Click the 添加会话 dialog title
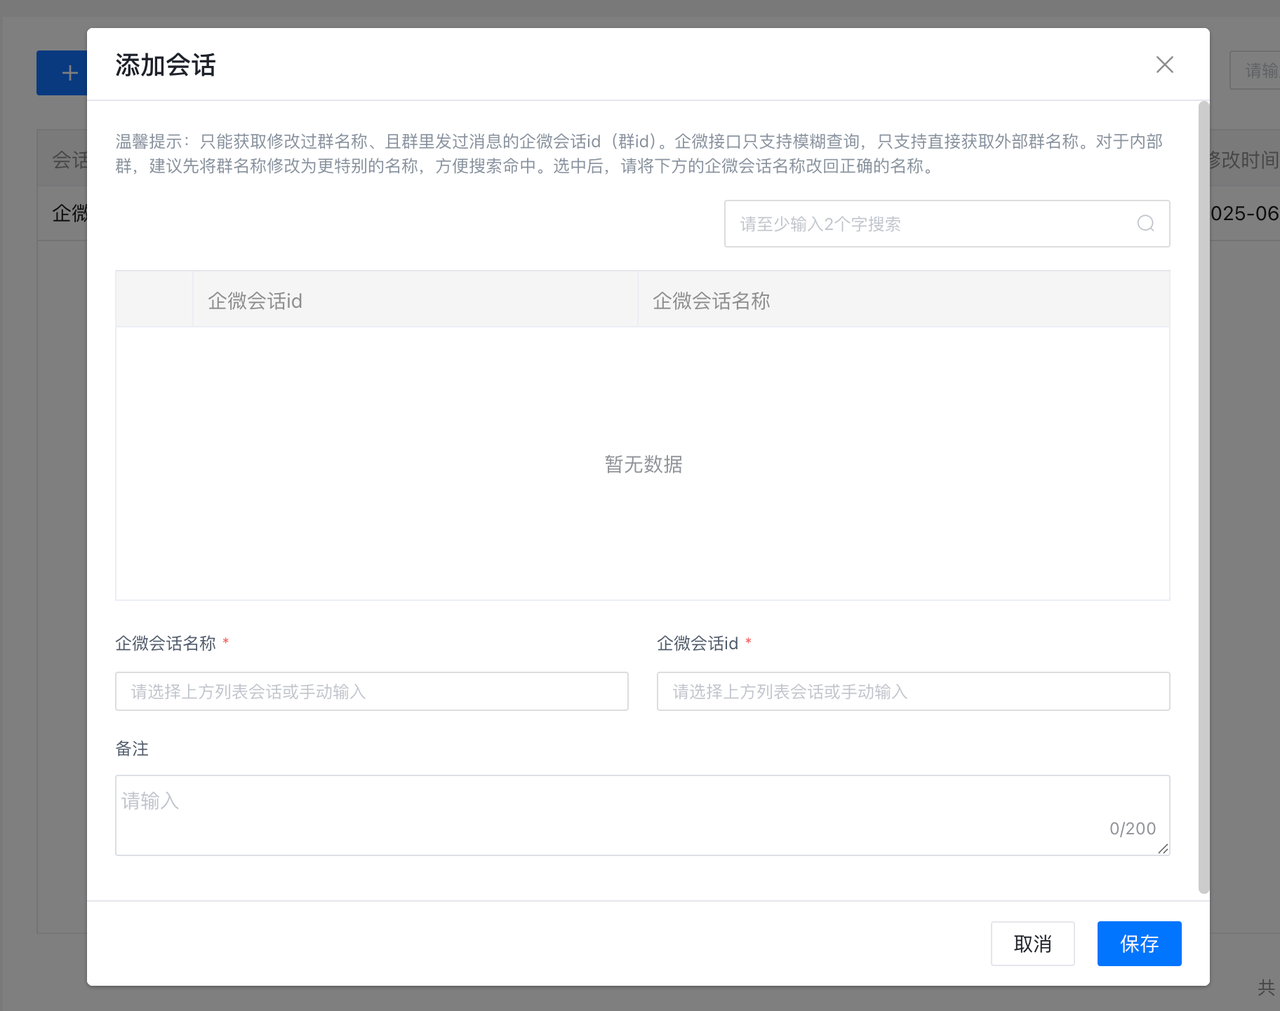 [166, 66]
